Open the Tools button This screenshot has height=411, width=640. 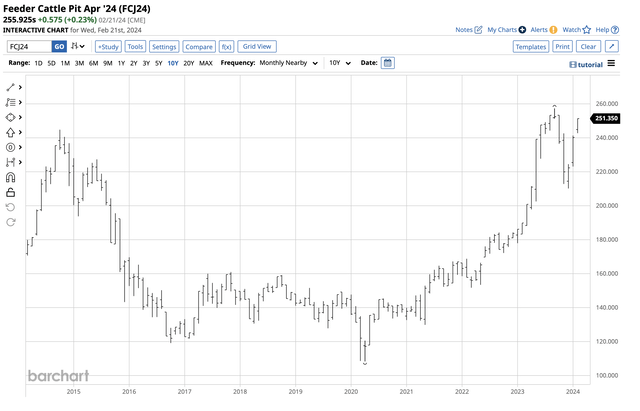point(135,47)
